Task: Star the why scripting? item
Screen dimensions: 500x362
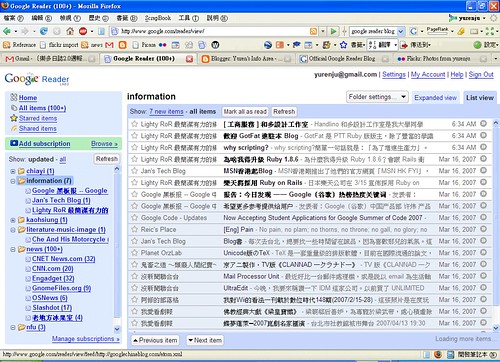Action: coord(135,147)
